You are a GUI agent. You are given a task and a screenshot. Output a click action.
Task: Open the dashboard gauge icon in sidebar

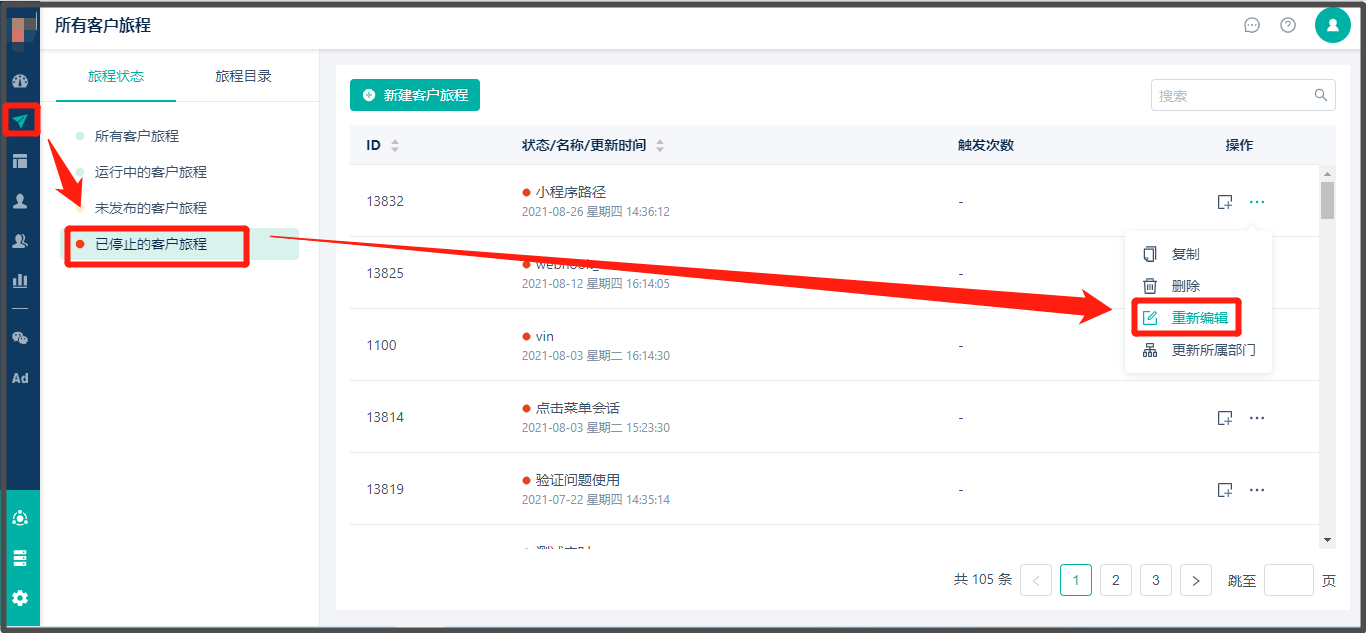pyautogui.click(x=20, y=81)
